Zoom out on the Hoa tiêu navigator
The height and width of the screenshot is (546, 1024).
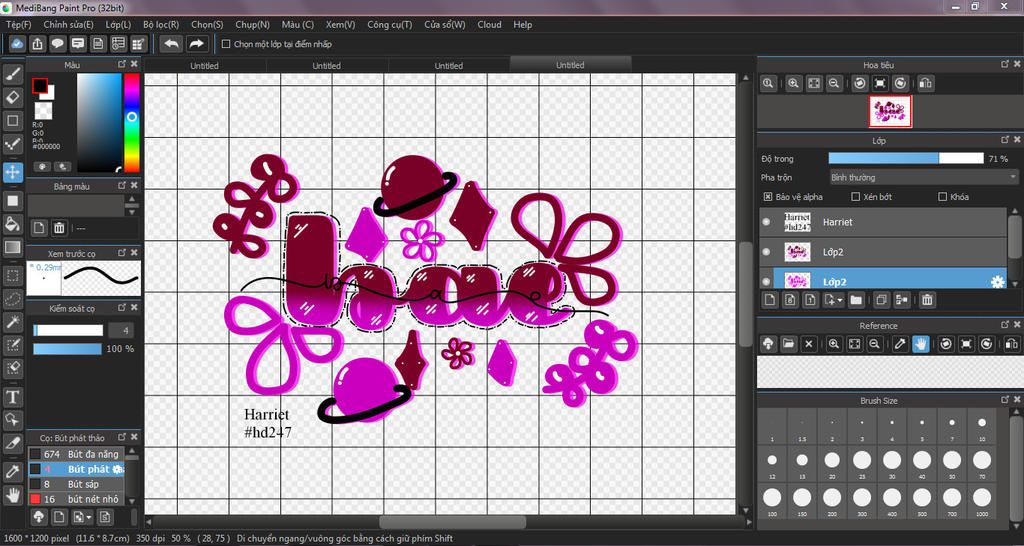(x=833, y=84)
